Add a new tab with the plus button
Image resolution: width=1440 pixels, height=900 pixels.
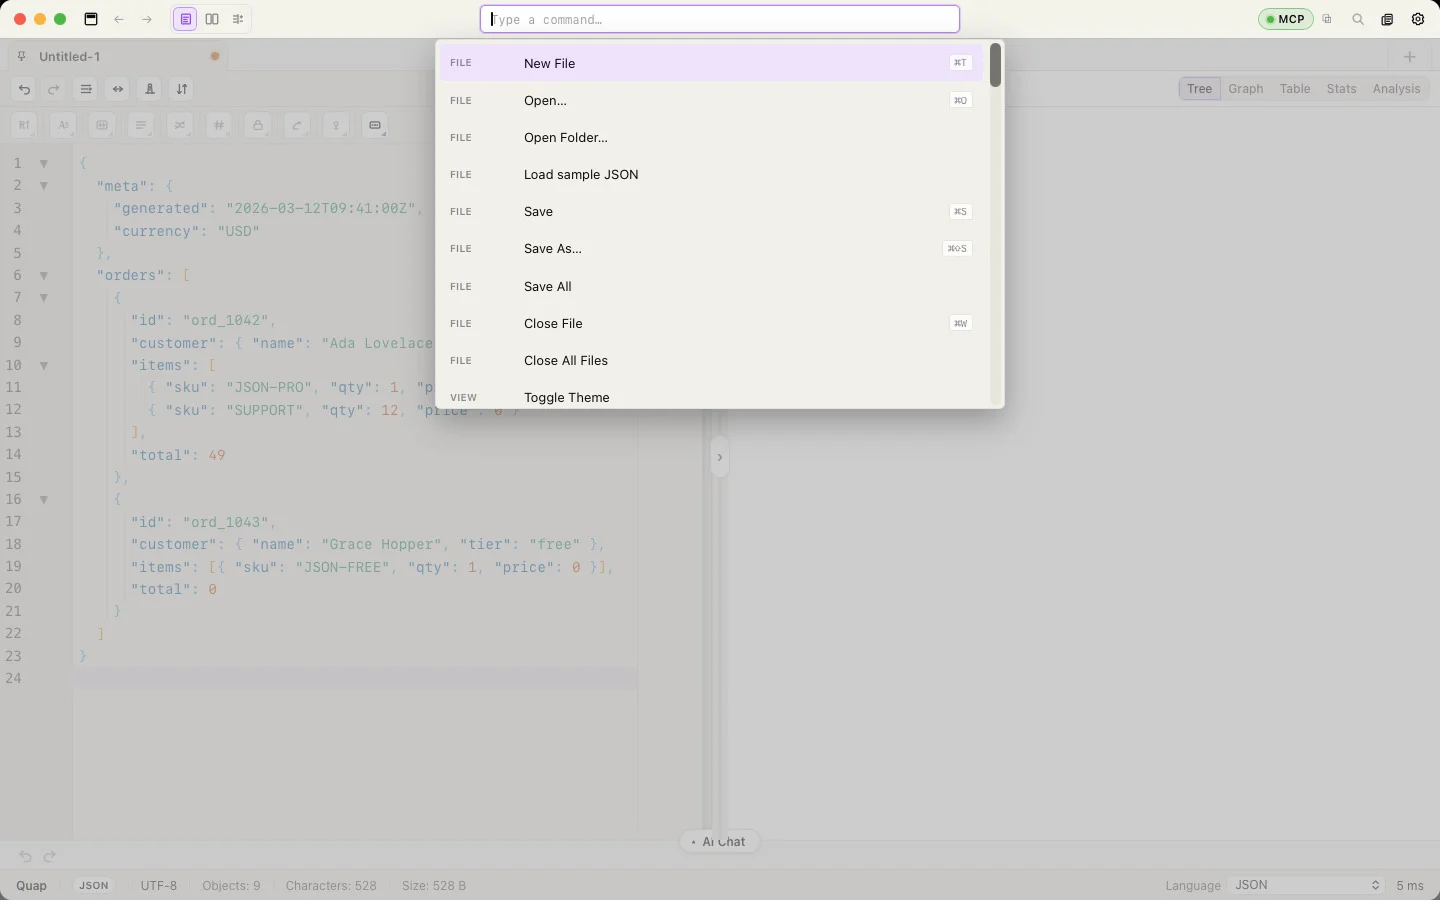1410,56
